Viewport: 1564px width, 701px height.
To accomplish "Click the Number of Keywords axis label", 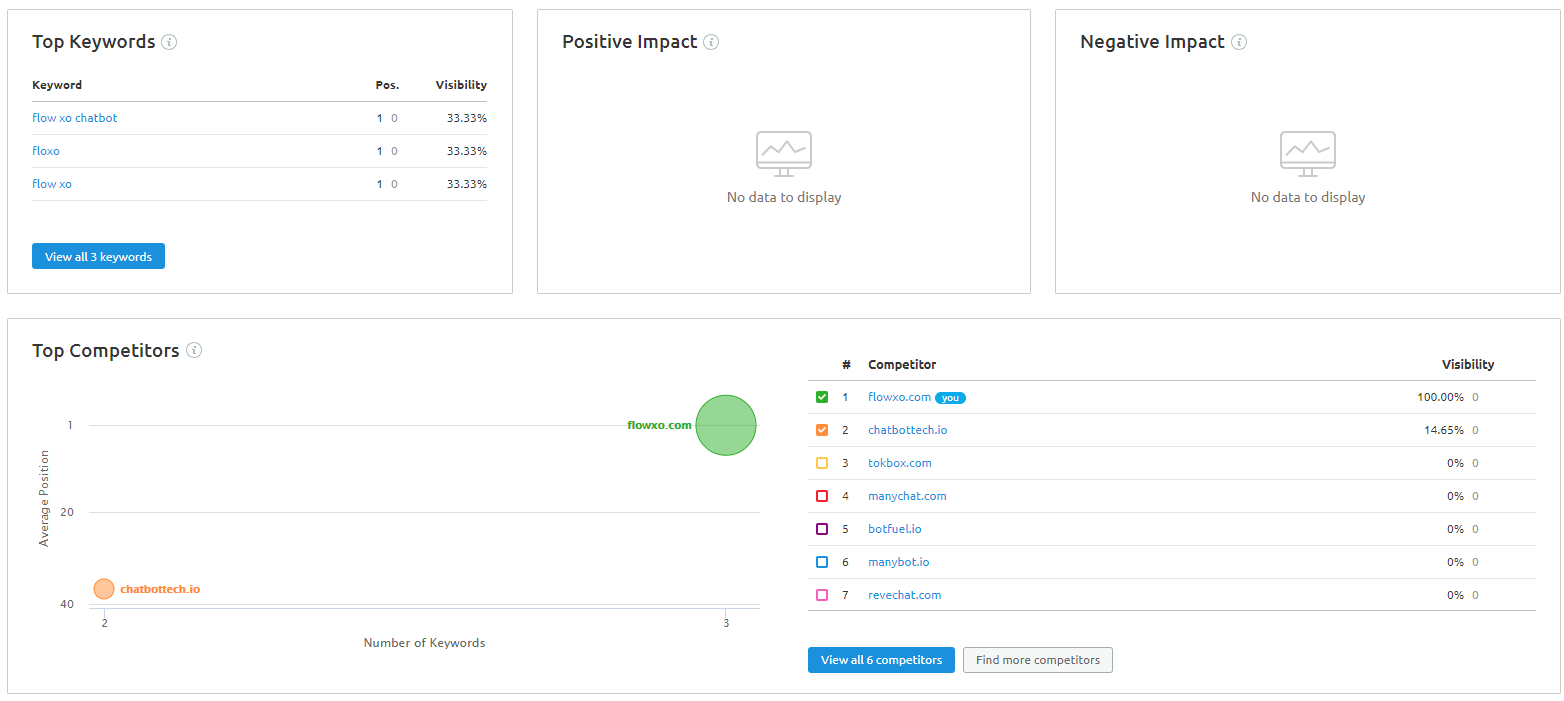I will tap(424, 643).
